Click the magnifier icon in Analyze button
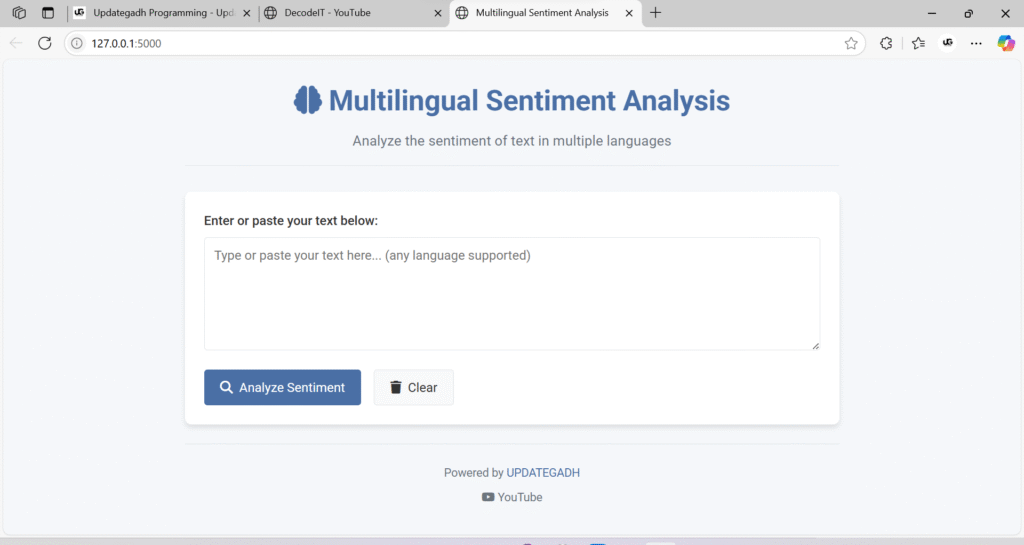 click(226, 387)
